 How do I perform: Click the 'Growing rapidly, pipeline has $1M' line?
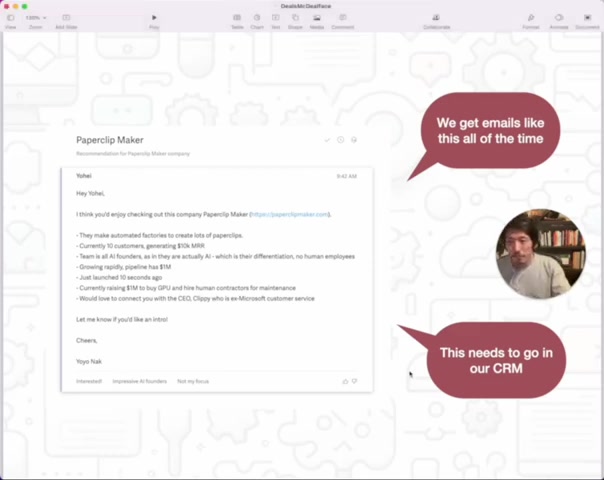pyautogui.click(x=124, y=267)
